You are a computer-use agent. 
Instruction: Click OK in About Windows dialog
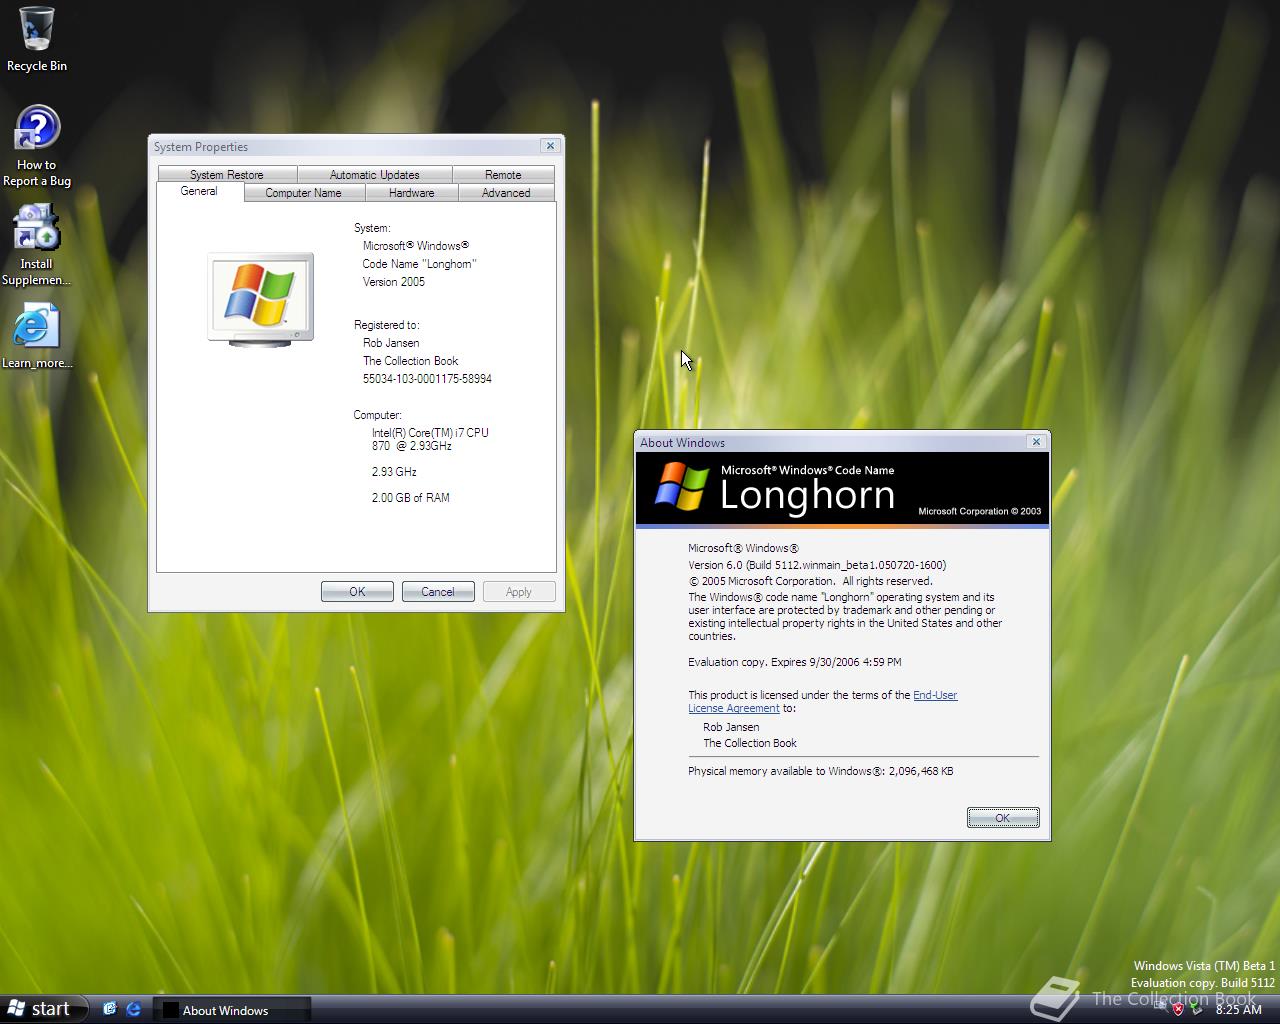[1003, 818]
